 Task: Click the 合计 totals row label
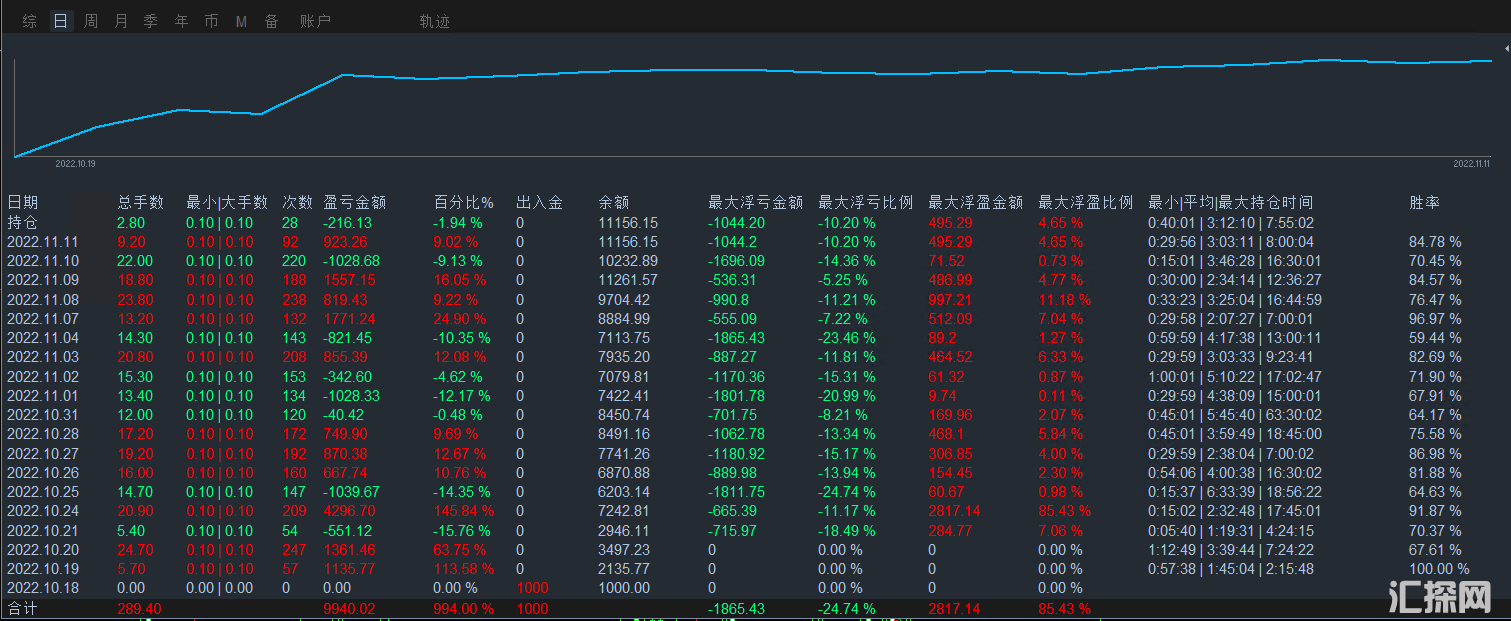pyautogui.click(x=22, y=608)
